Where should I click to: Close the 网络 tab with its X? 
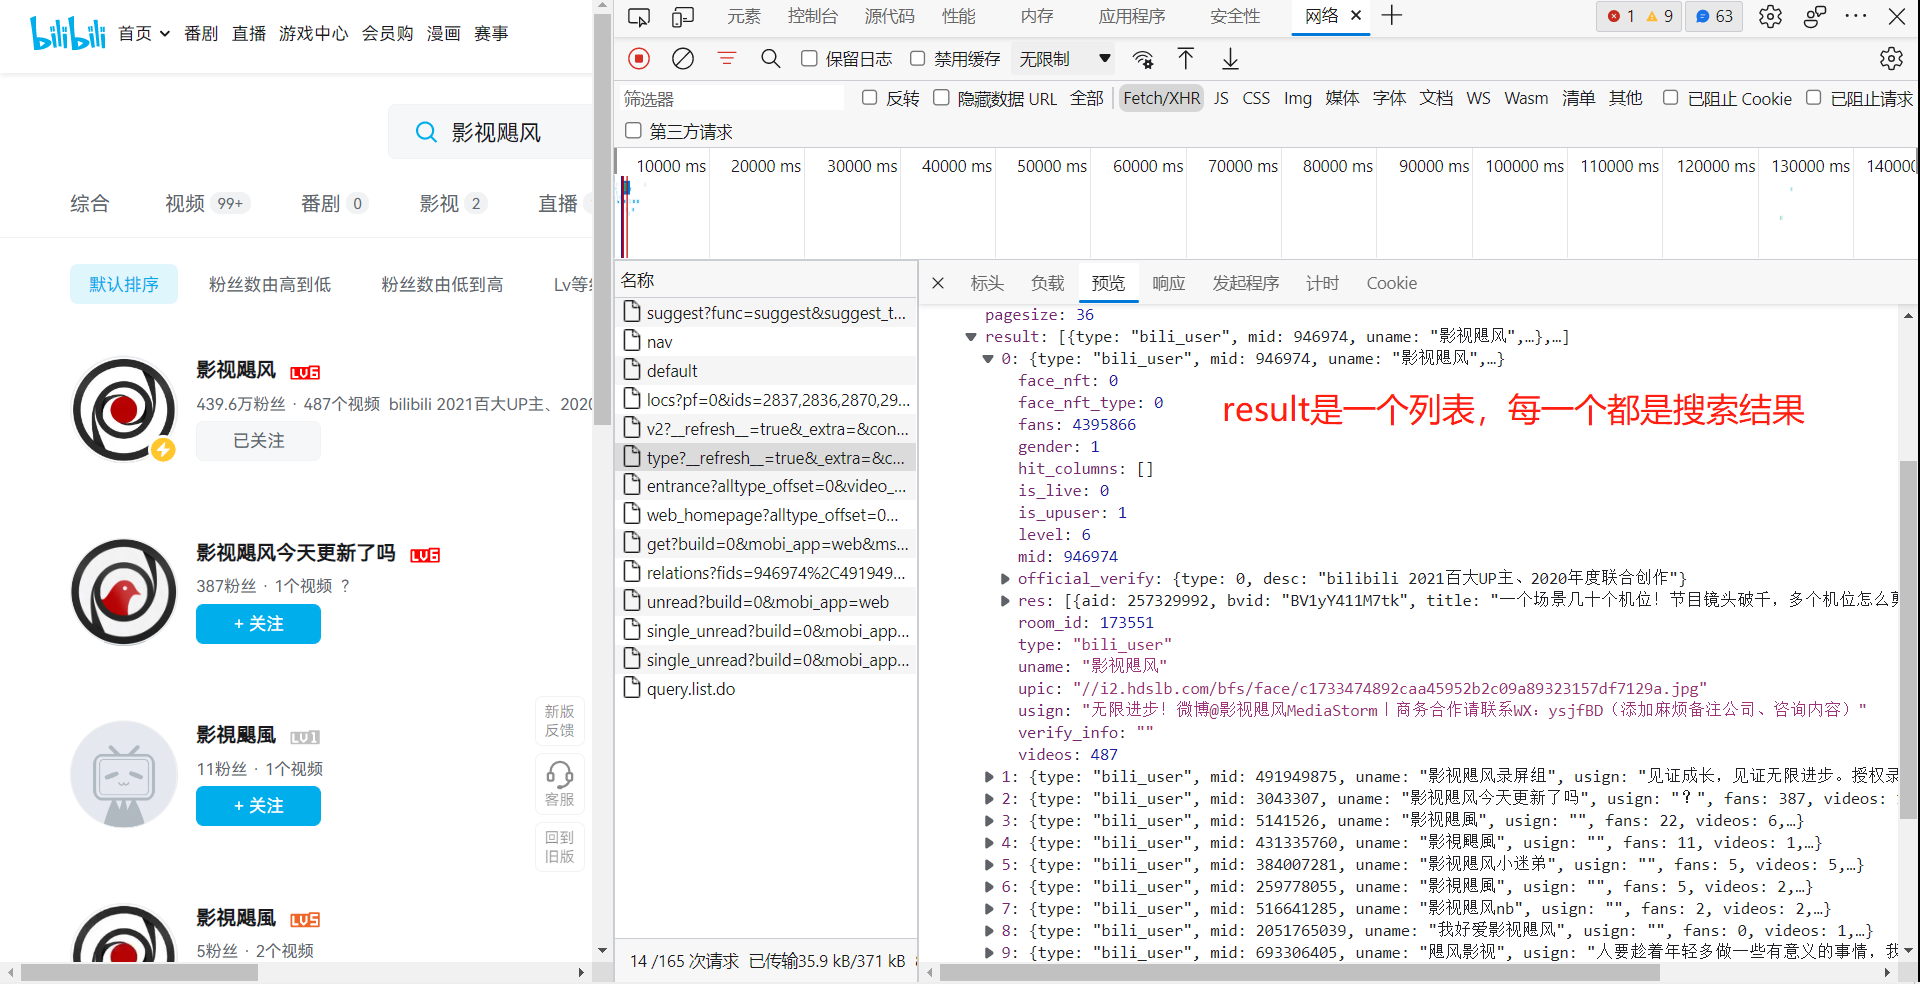click(x=1356, y=16)
